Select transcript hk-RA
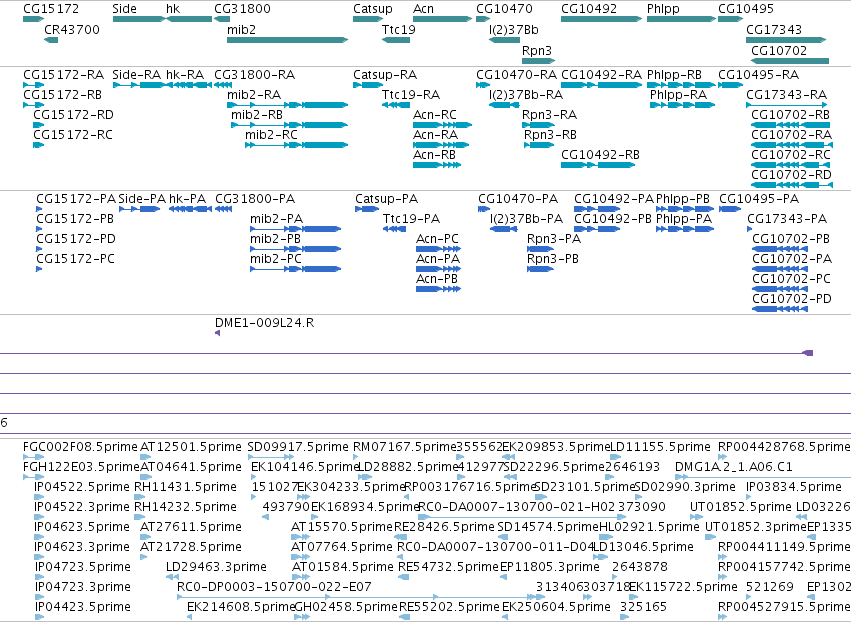Image resolution: width=851 pixels, height=622 pixels. pyautogui.click(x=185, y=75)
